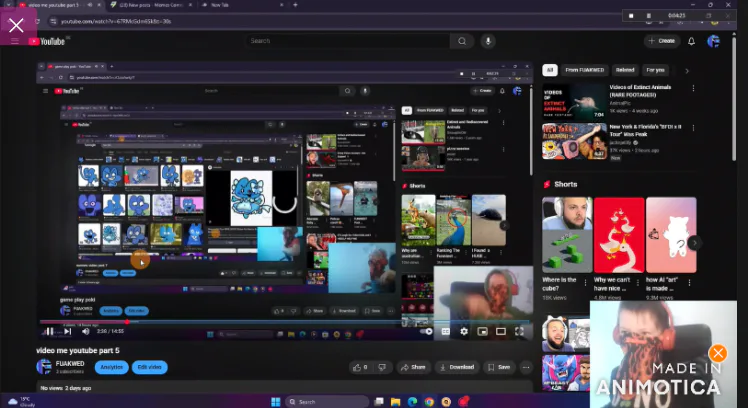Open options menu for New York & Florida's video
Screen dimensions: 748x408
693,128
